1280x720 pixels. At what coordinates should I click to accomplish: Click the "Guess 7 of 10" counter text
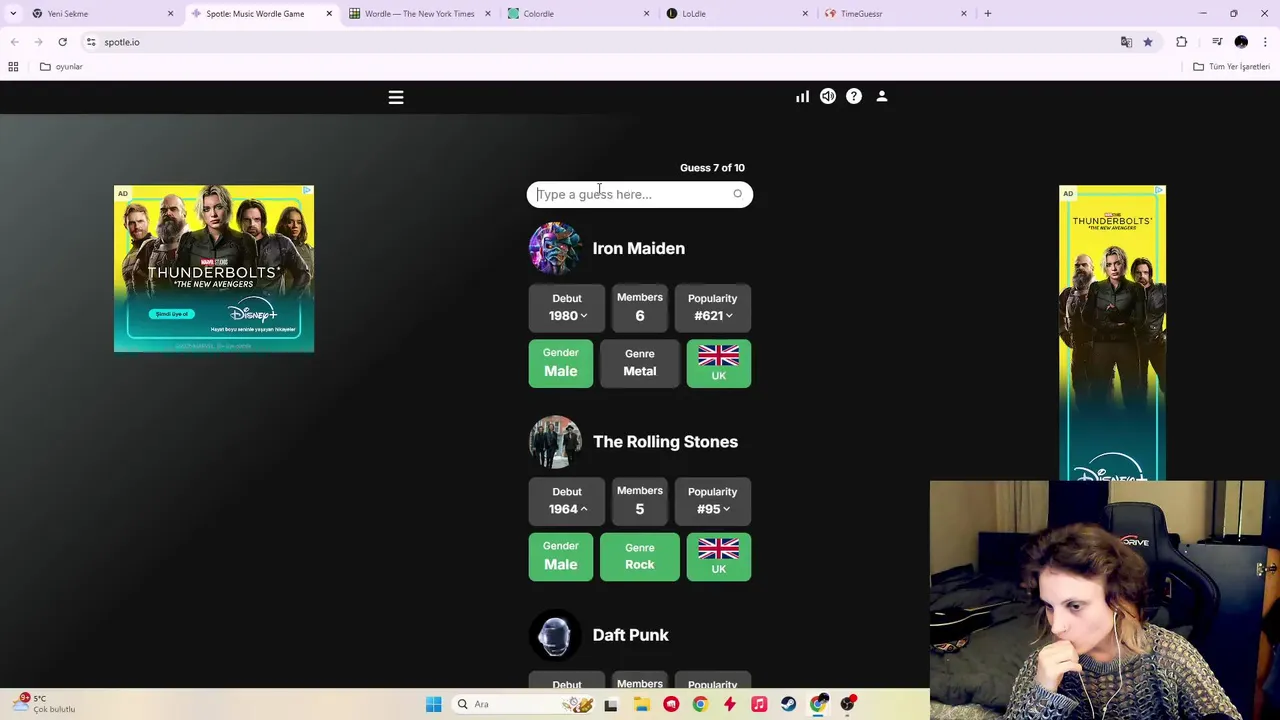pos(712,168)
